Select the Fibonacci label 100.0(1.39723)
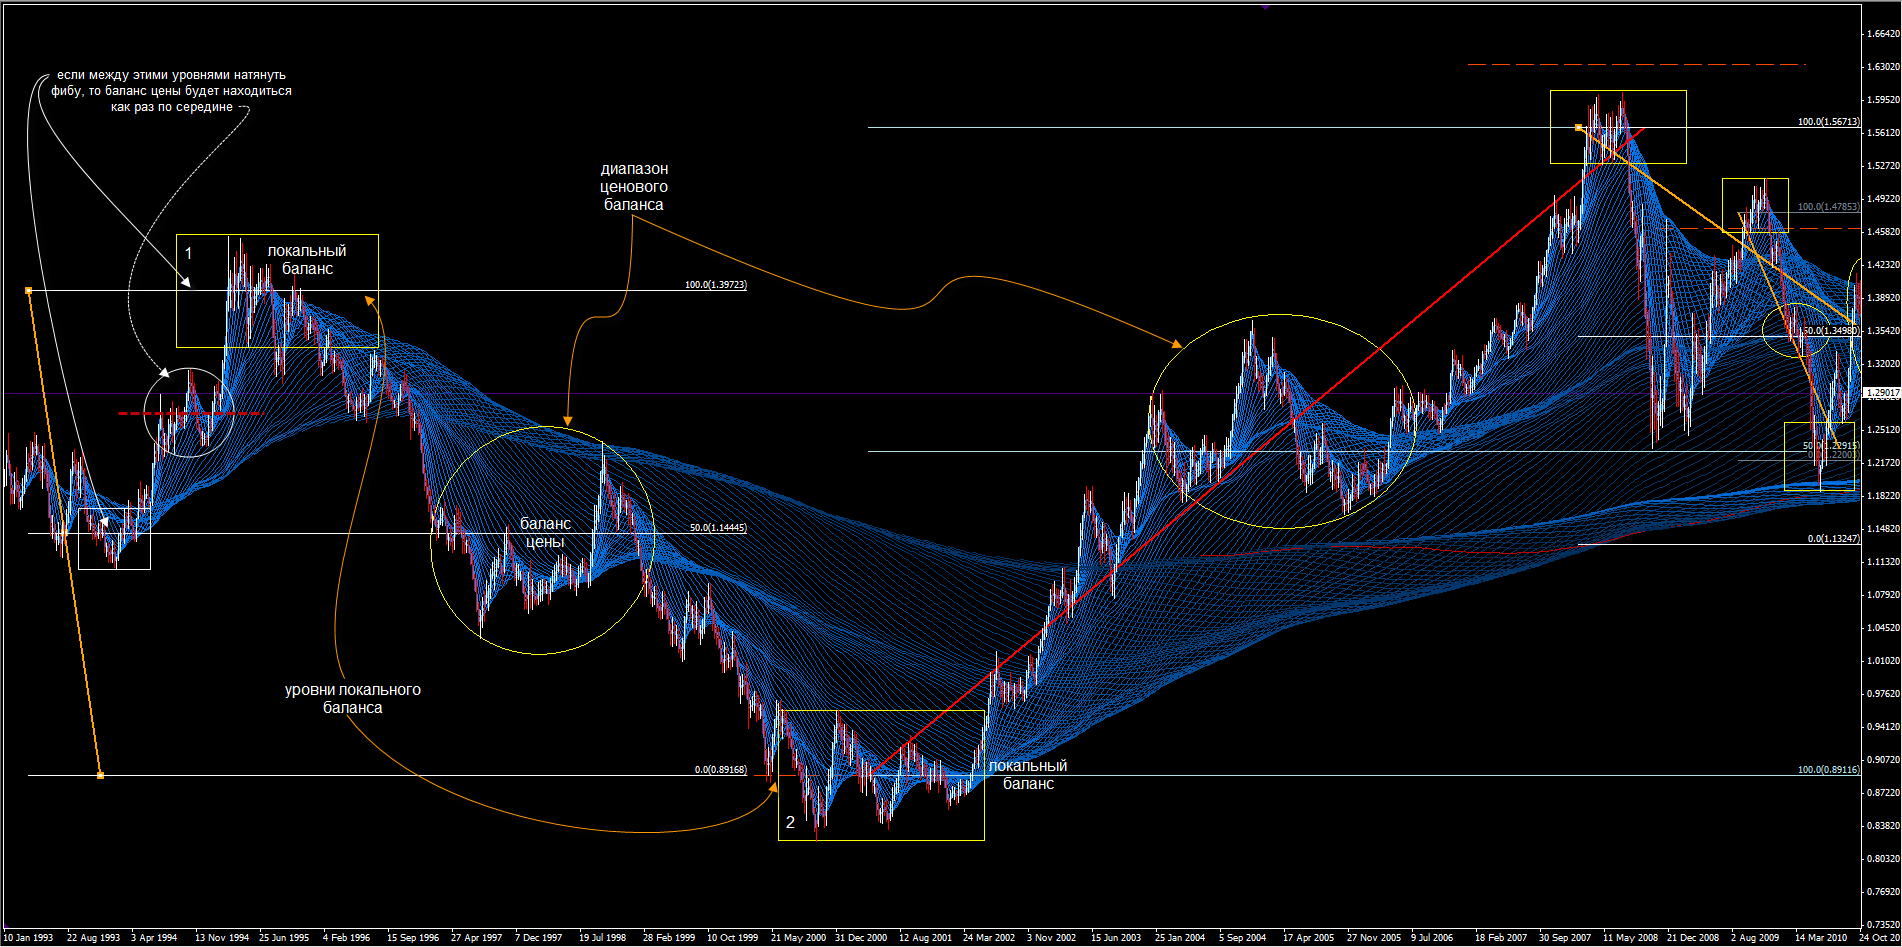1902x947 pixels. pos(715,285)
